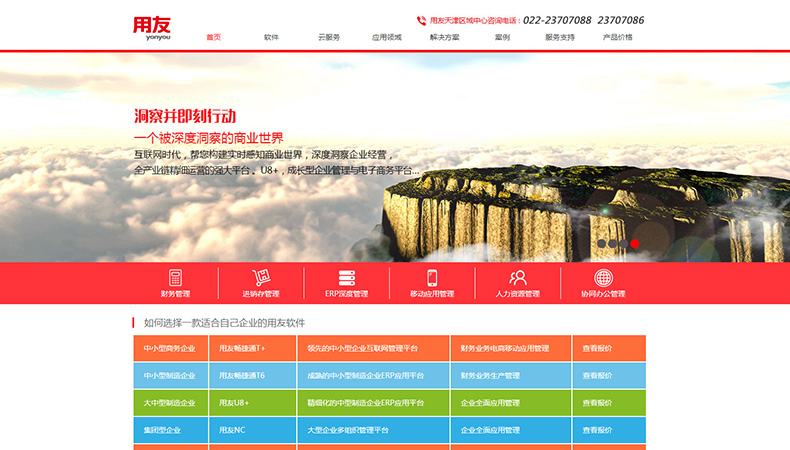Image resolution: width=790 pixels, height=450 pixels.
Task: Expand the 云服务 navigation menu
Action: (x=329, y=37)
